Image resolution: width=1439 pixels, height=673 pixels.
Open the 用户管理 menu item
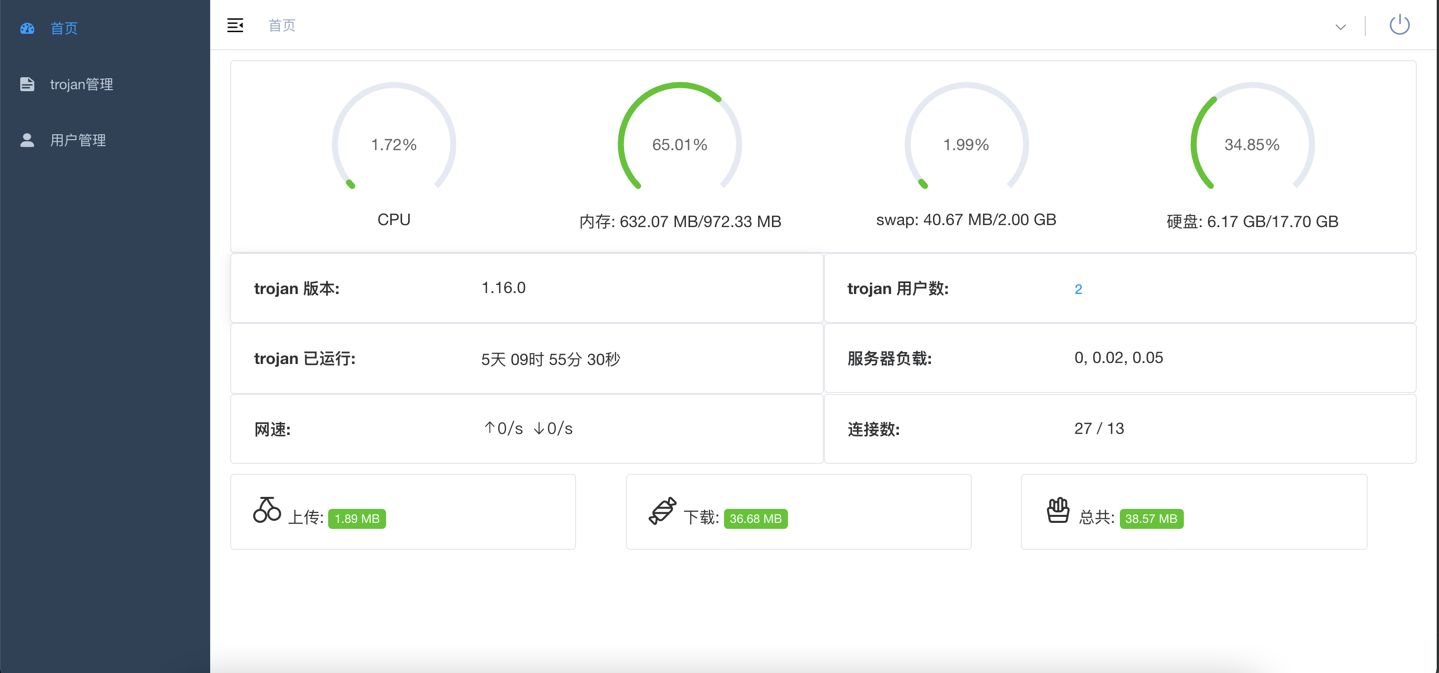click(78, 141)
